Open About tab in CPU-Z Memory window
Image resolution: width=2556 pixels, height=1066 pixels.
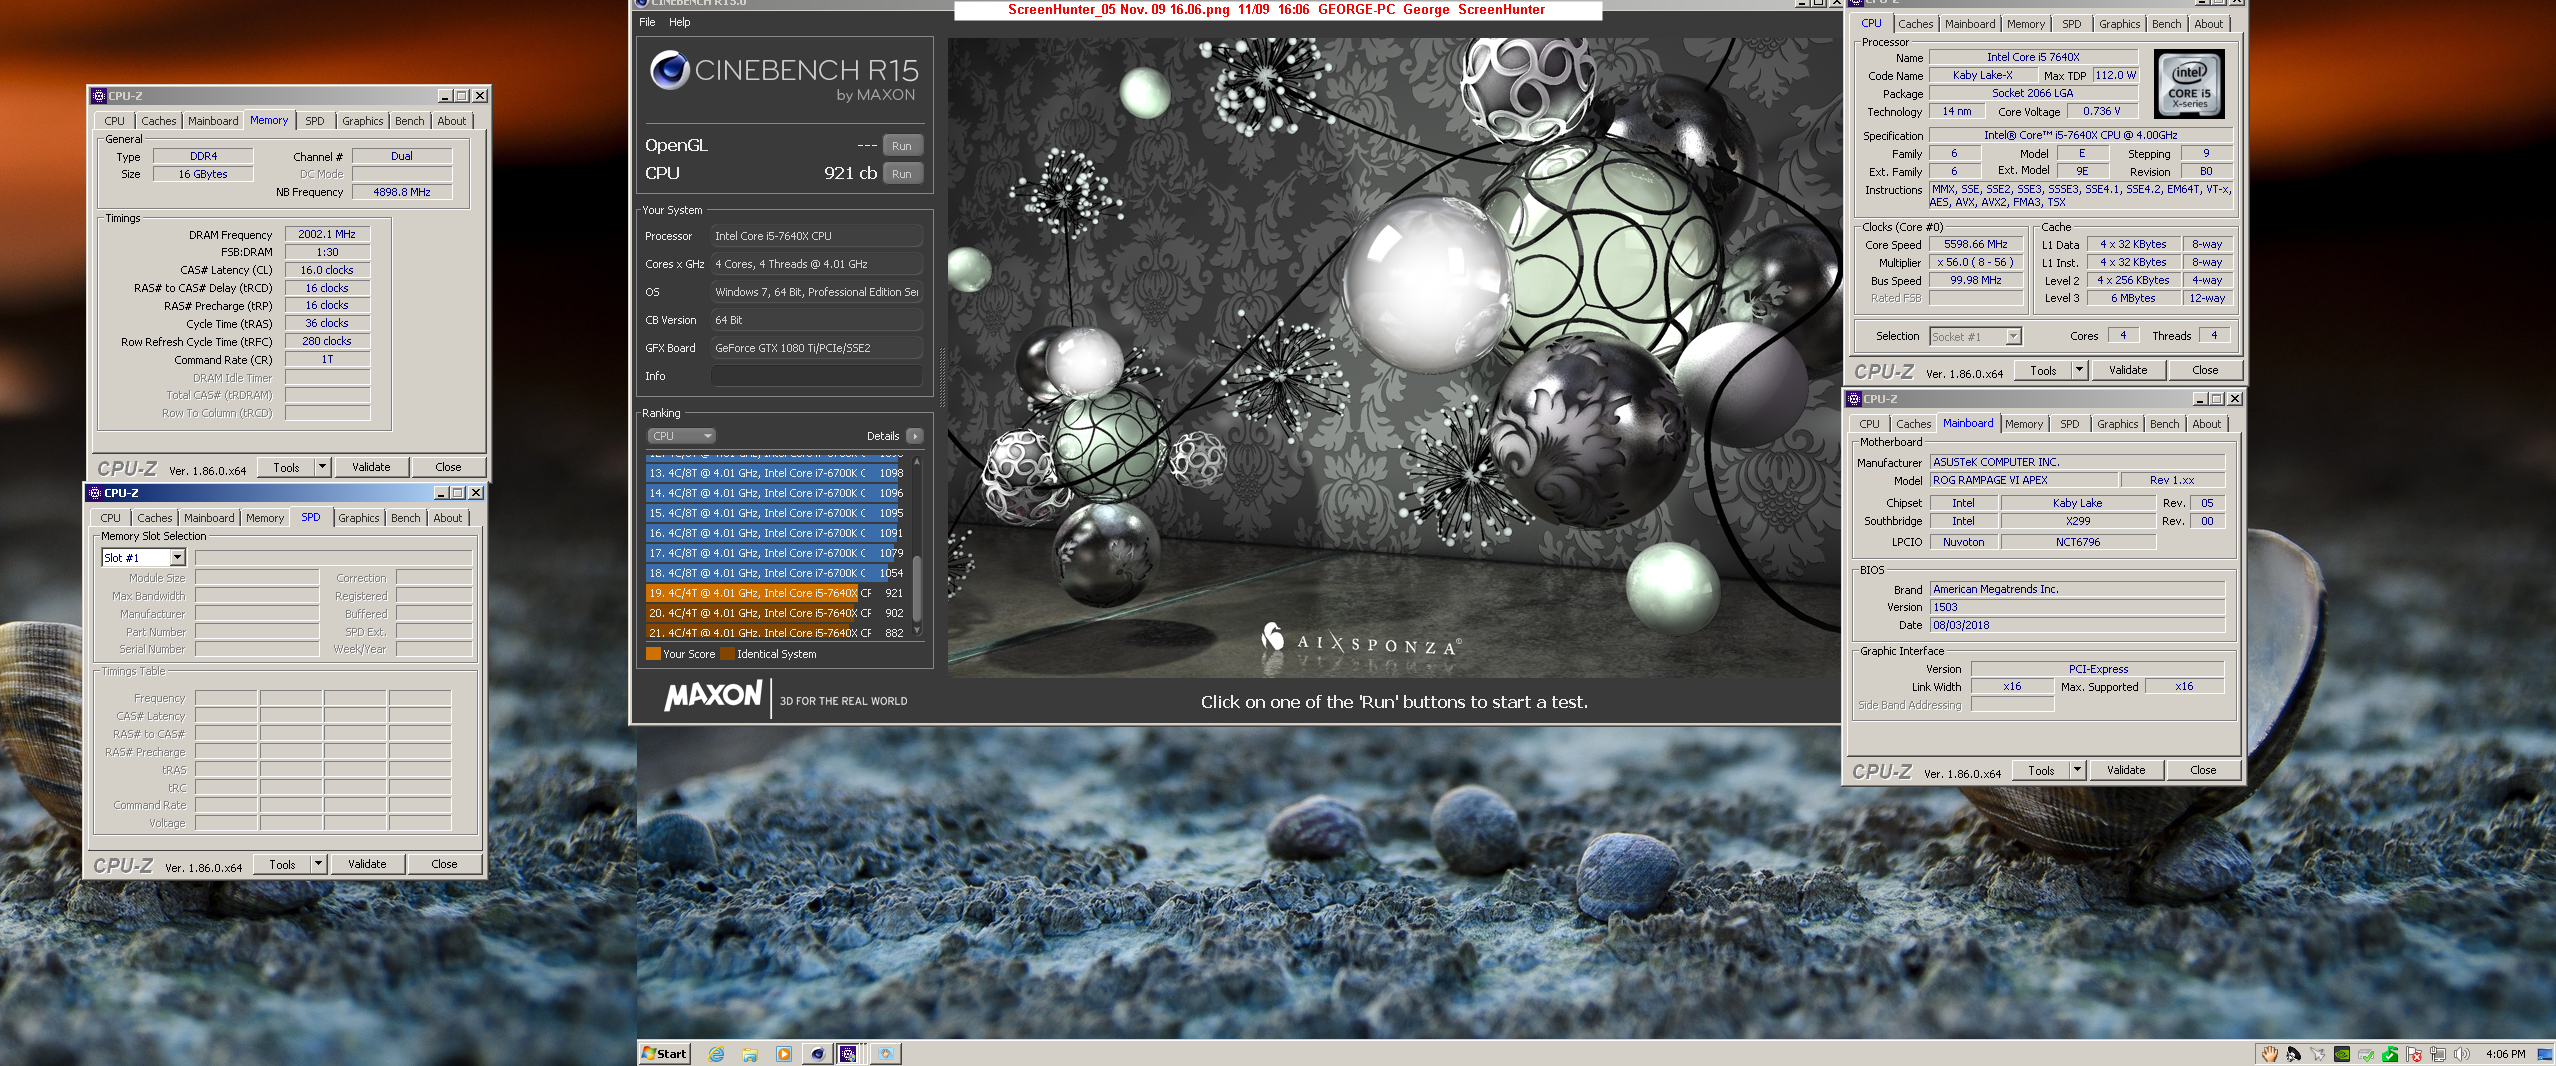(x=451, y=121)
